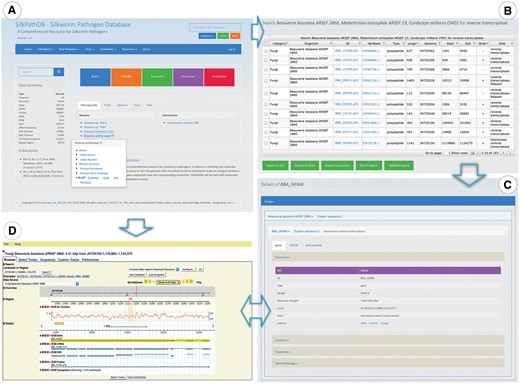
Task: Open the Help menu in genome browser
Action: click(17, 244)
